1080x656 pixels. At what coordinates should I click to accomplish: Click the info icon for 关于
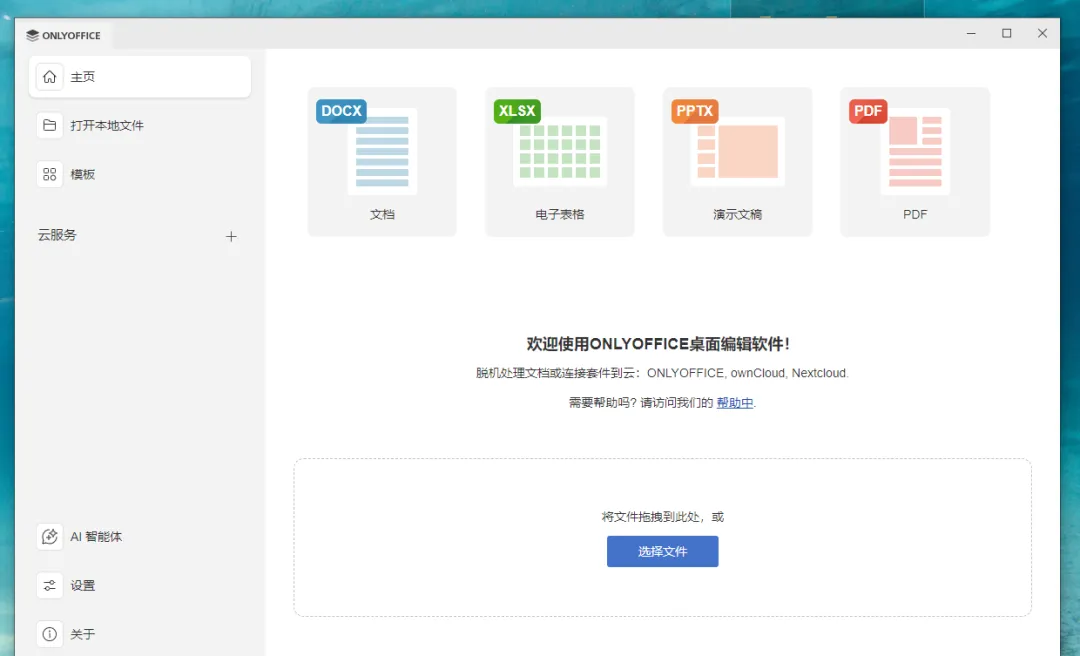click(x=50, y=634)
